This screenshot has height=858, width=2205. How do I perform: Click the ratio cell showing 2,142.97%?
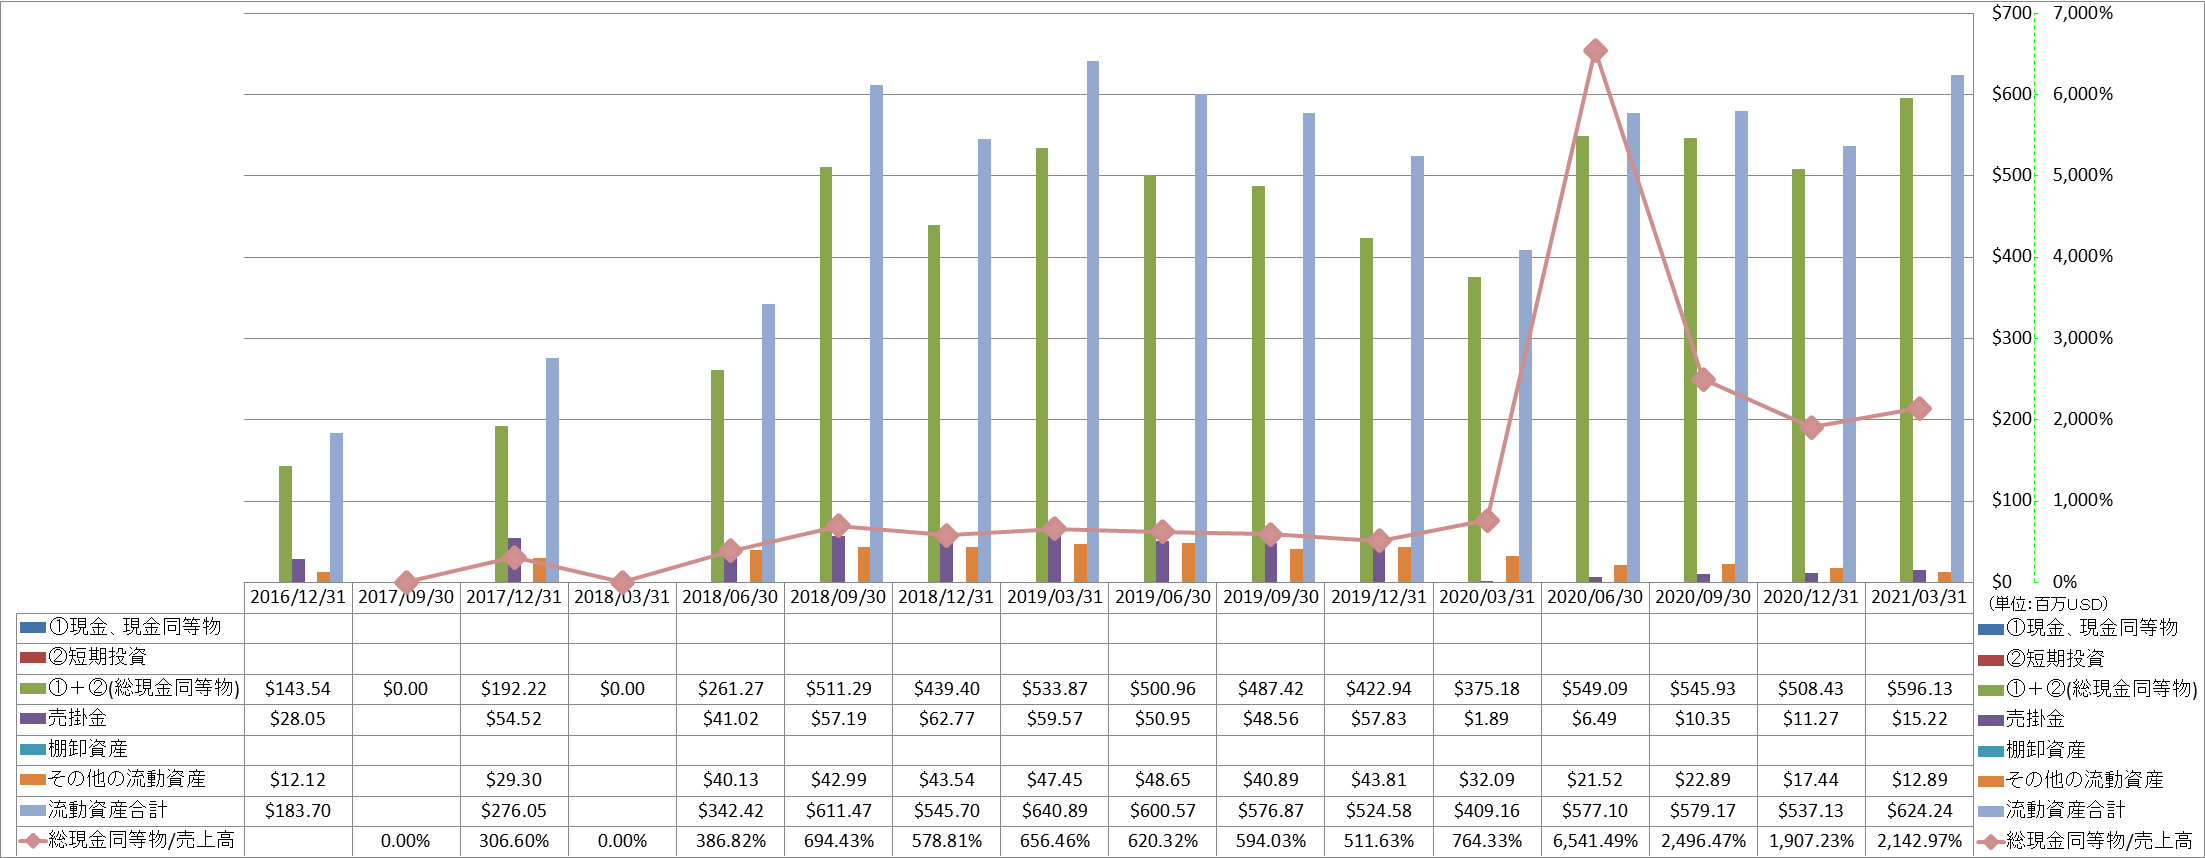pos(1919,841)
